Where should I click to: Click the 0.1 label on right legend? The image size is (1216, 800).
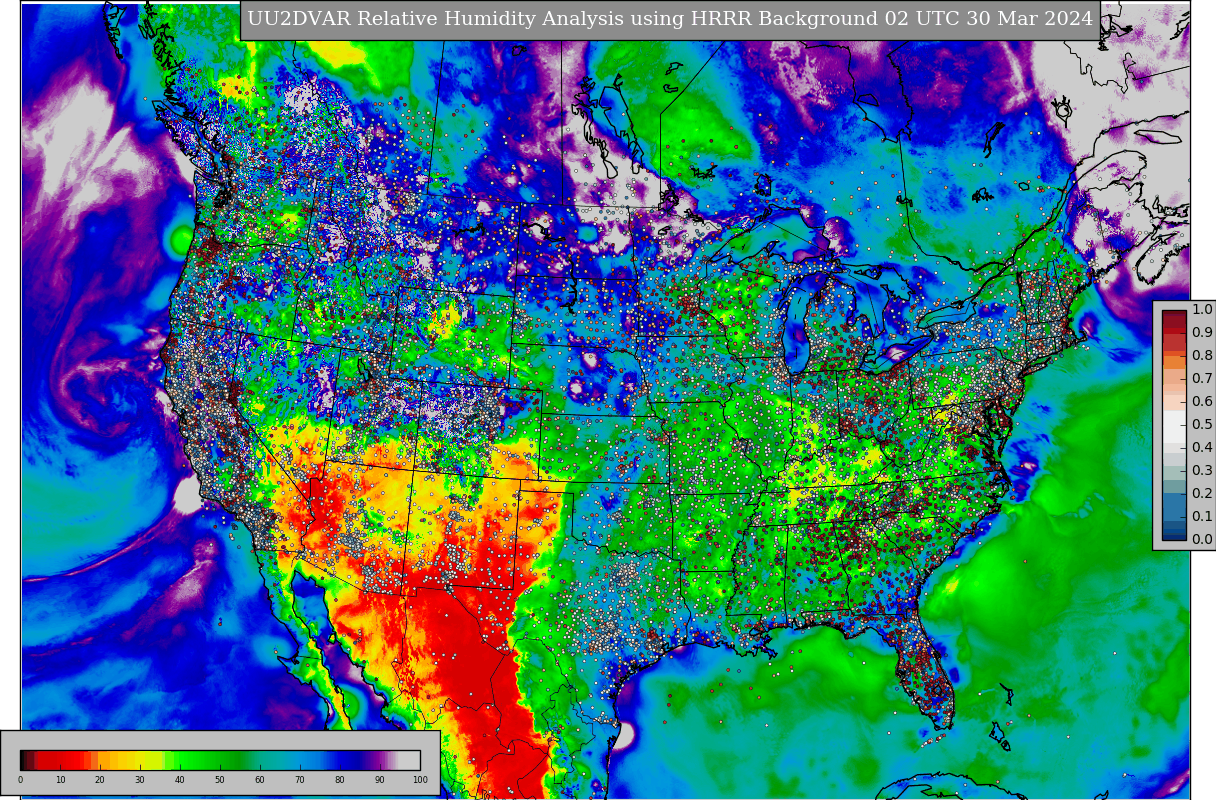point(1202,517)
